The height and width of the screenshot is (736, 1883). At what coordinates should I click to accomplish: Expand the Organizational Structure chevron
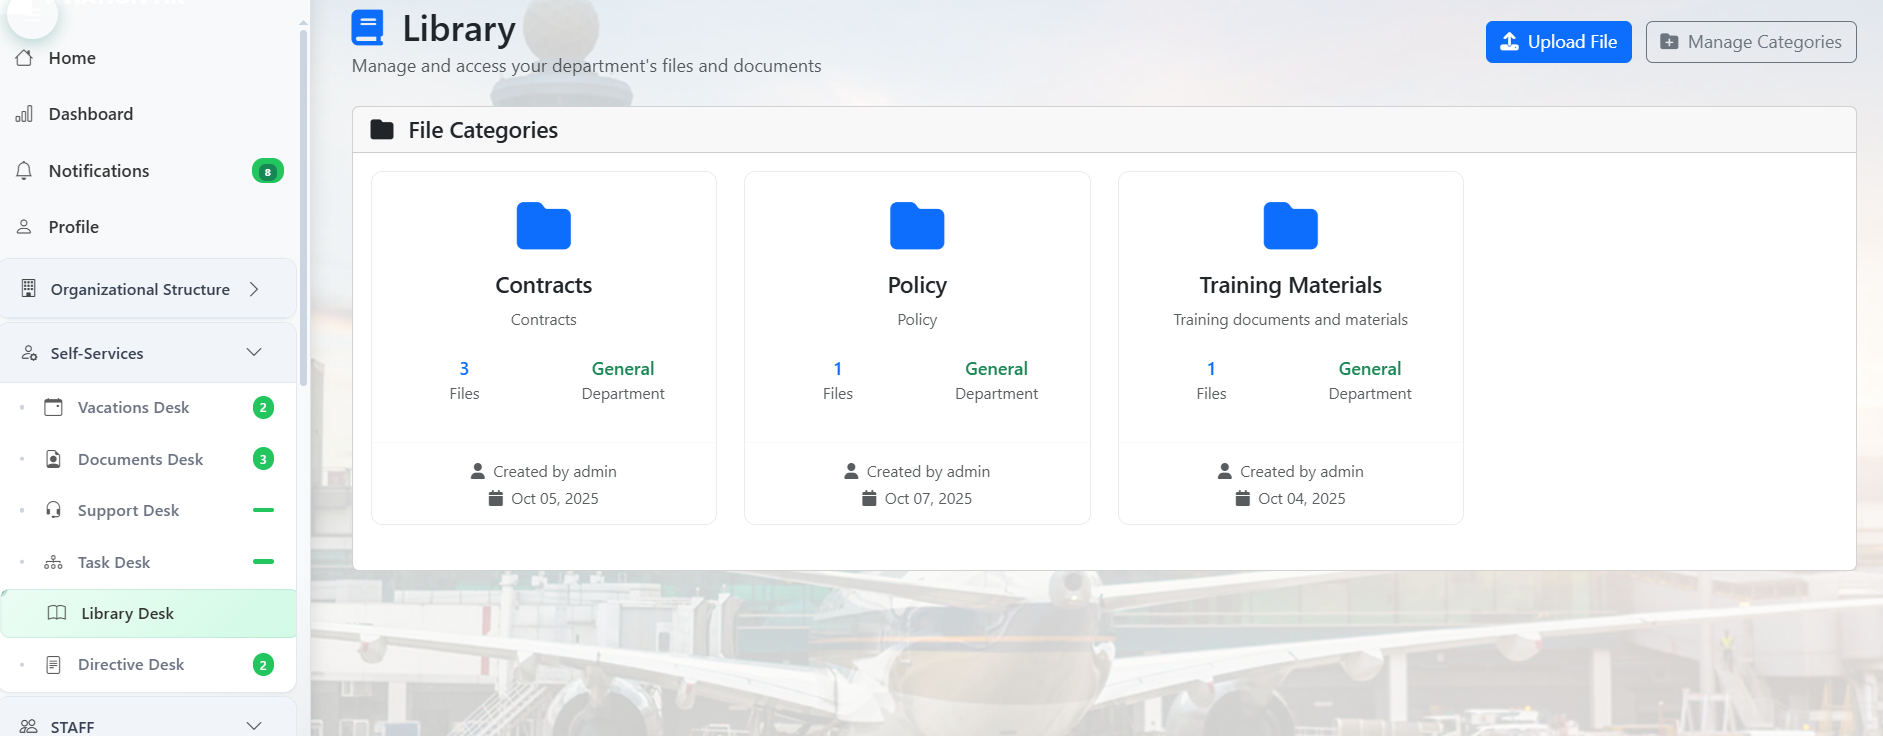254,289
